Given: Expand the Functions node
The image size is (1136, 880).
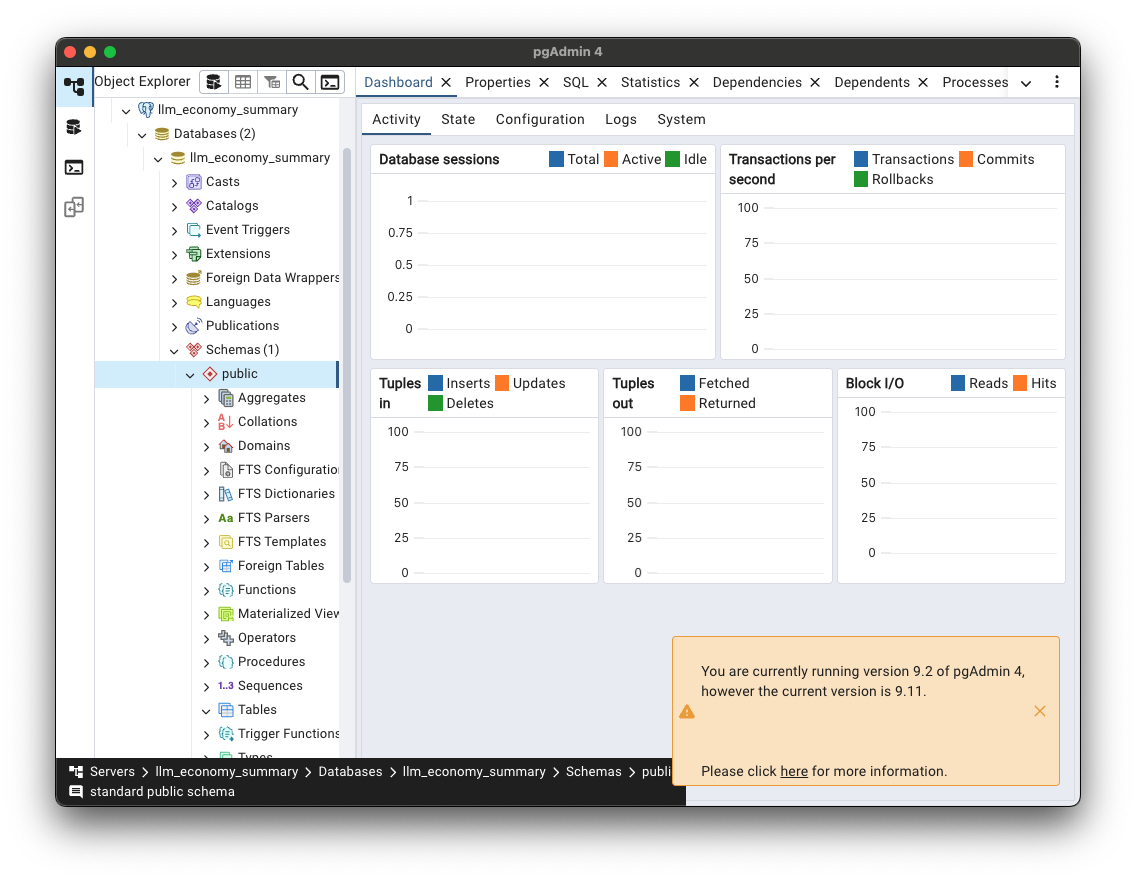Looking at the screenshot, I should [x=206, y=590].
